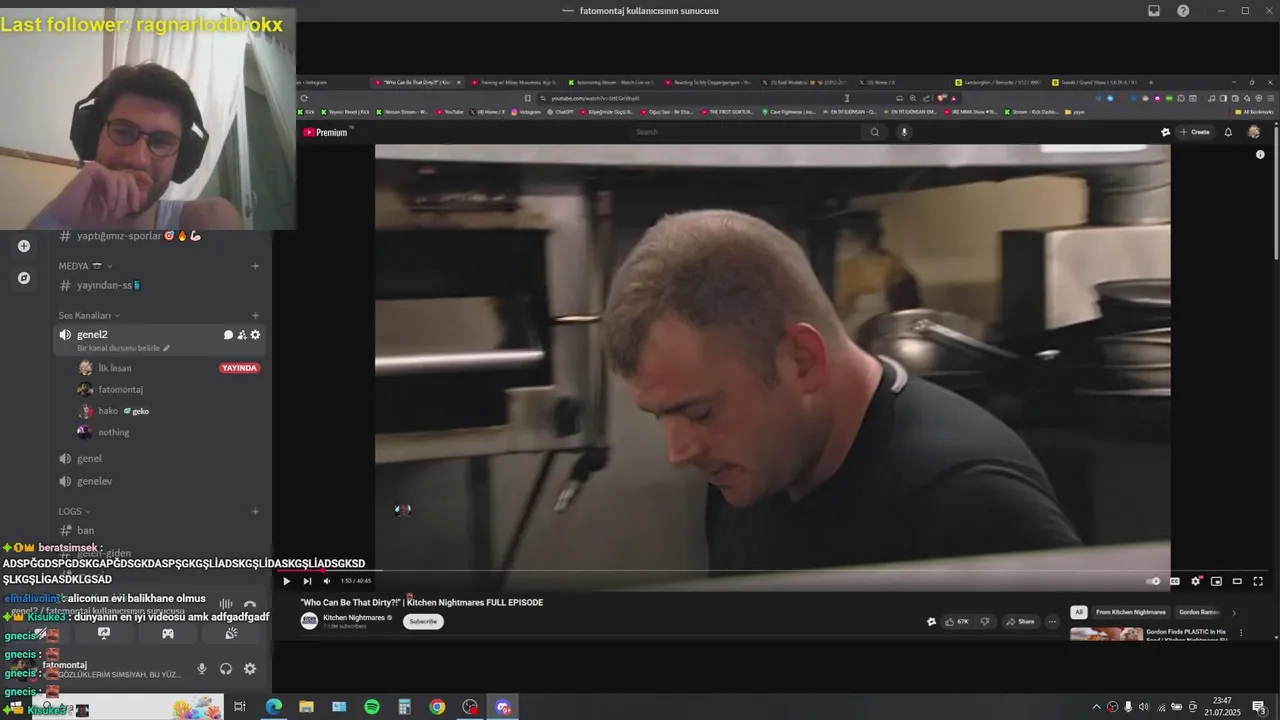This screenshot has width=1280, height=720.
Task: Open Discord inbox icon in title bar
Action: pos(1154,11)
